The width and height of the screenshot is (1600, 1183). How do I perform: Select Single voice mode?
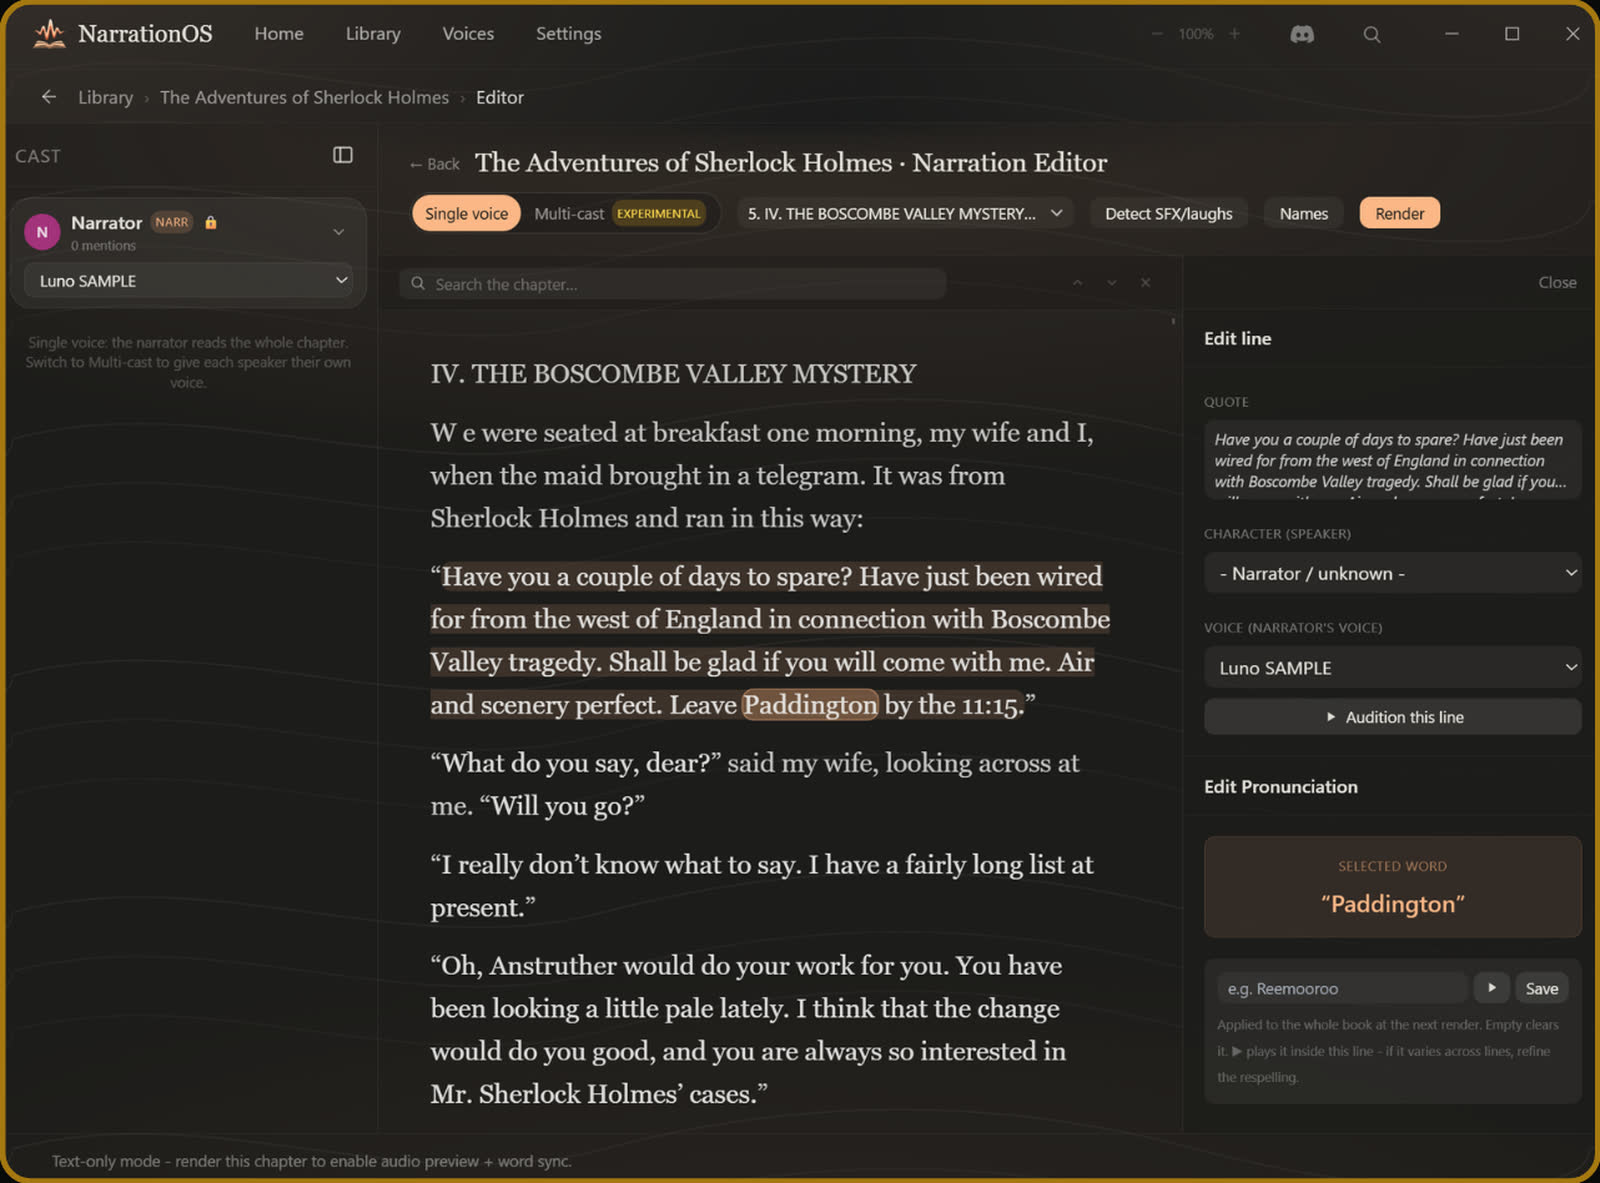click(x=466, y=213)
